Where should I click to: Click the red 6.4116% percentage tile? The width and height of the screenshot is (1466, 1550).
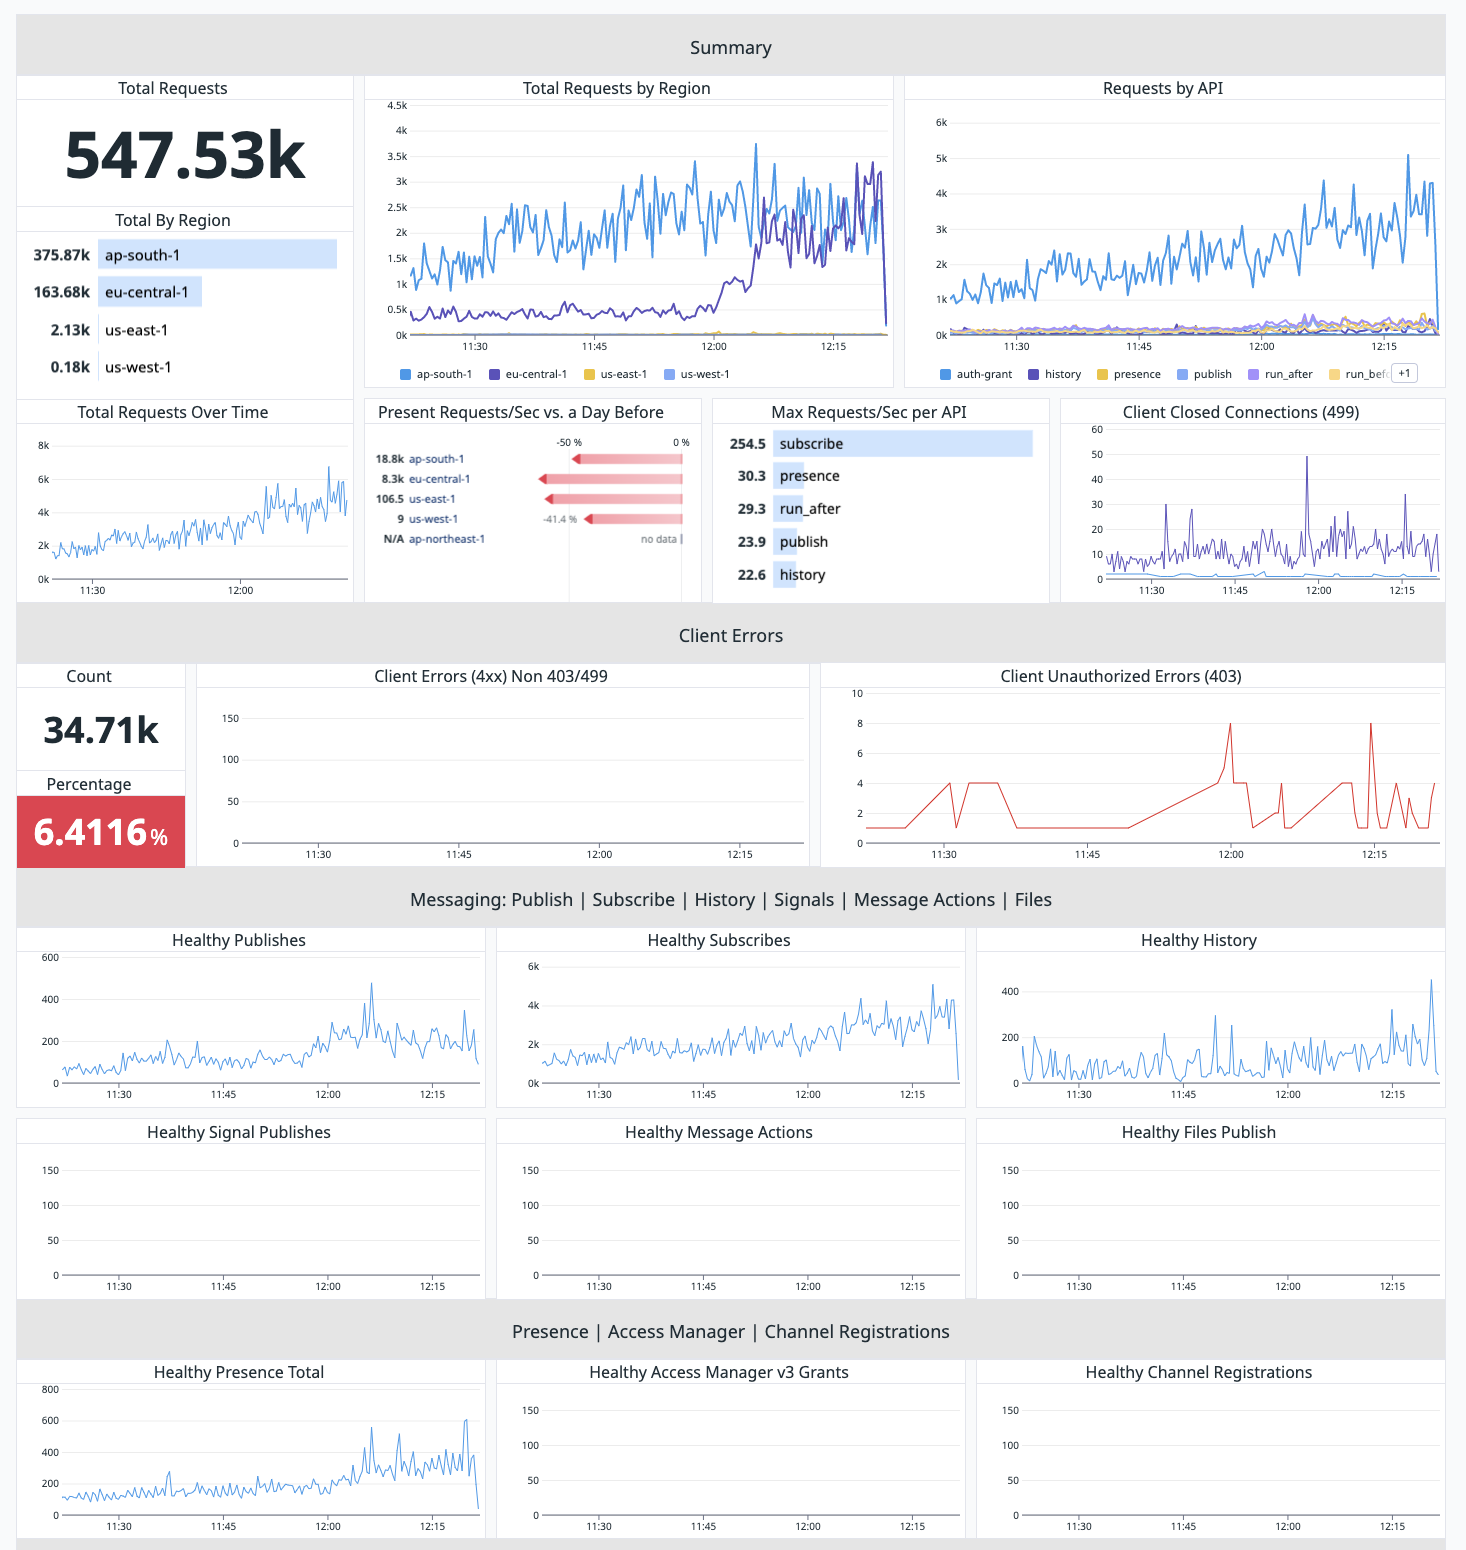click(101, 832)
